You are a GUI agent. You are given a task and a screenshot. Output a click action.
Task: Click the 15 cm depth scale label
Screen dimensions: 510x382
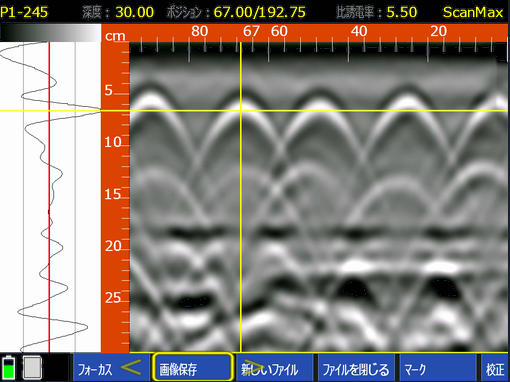113,194
